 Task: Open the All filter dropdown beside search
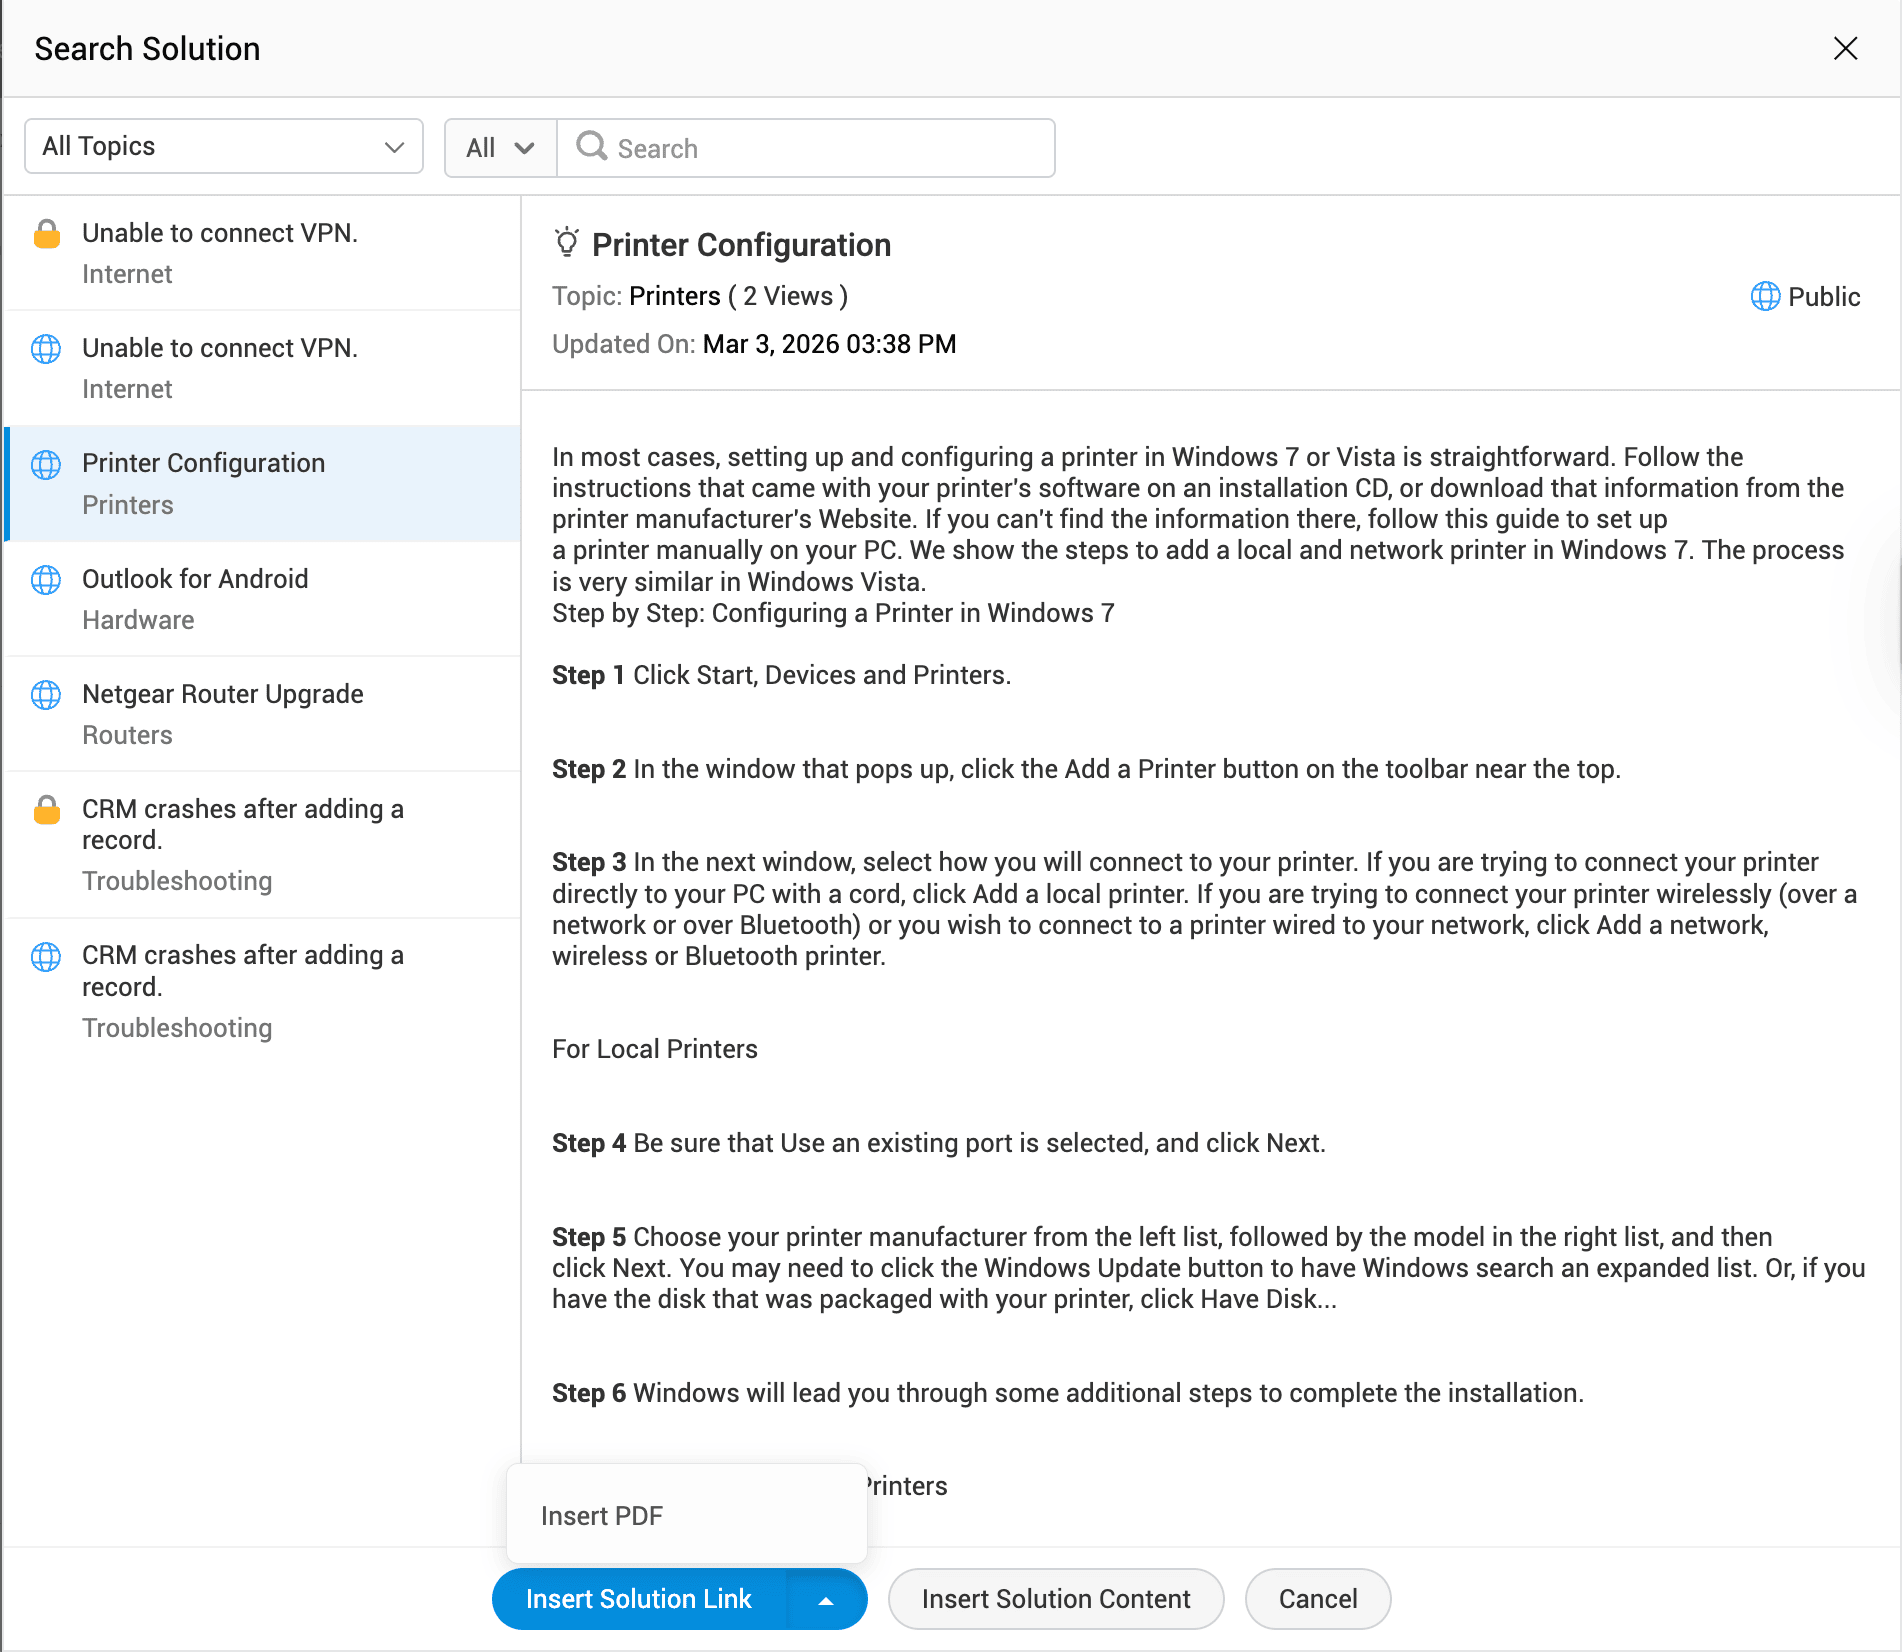500,148
